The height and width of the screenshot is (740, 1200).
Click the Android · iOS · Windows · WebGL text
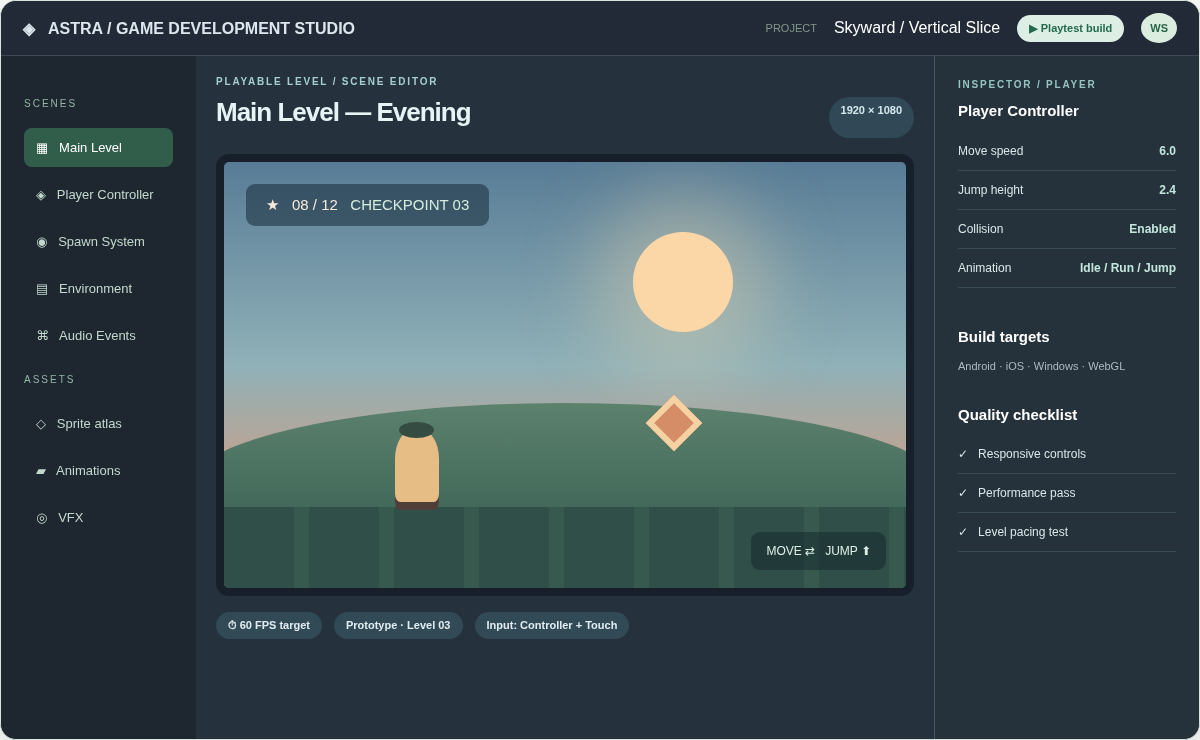[x=1041, y=366]
